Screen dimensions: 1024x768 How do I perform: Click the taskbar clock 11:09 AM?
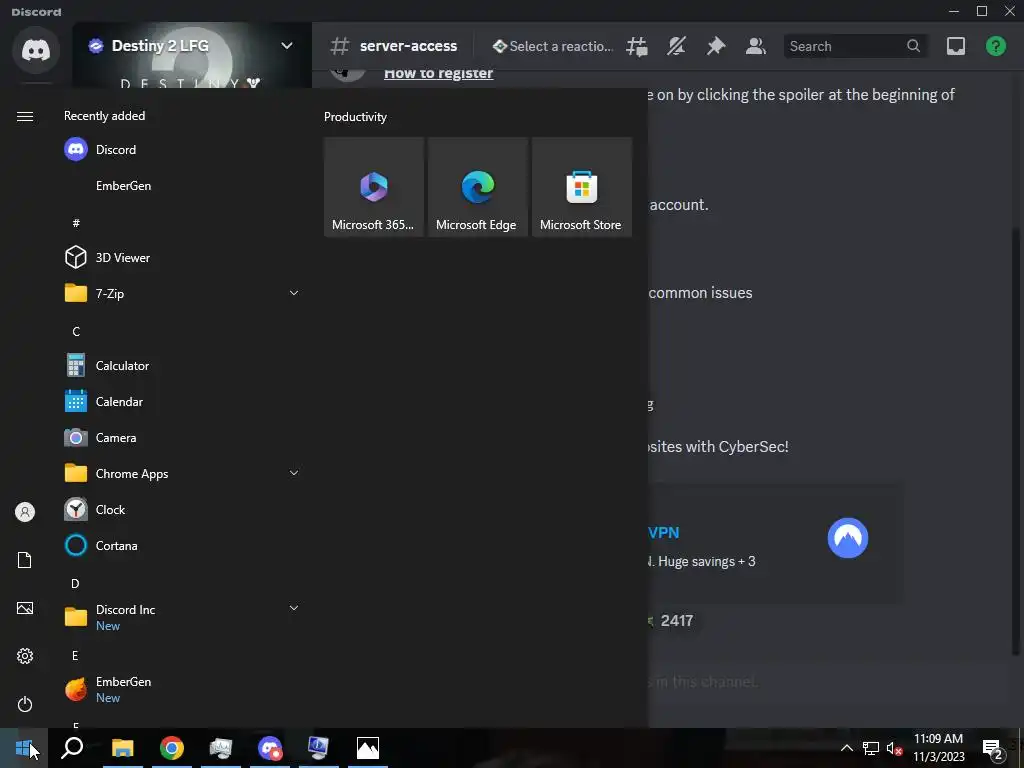[x=938, y=748]
